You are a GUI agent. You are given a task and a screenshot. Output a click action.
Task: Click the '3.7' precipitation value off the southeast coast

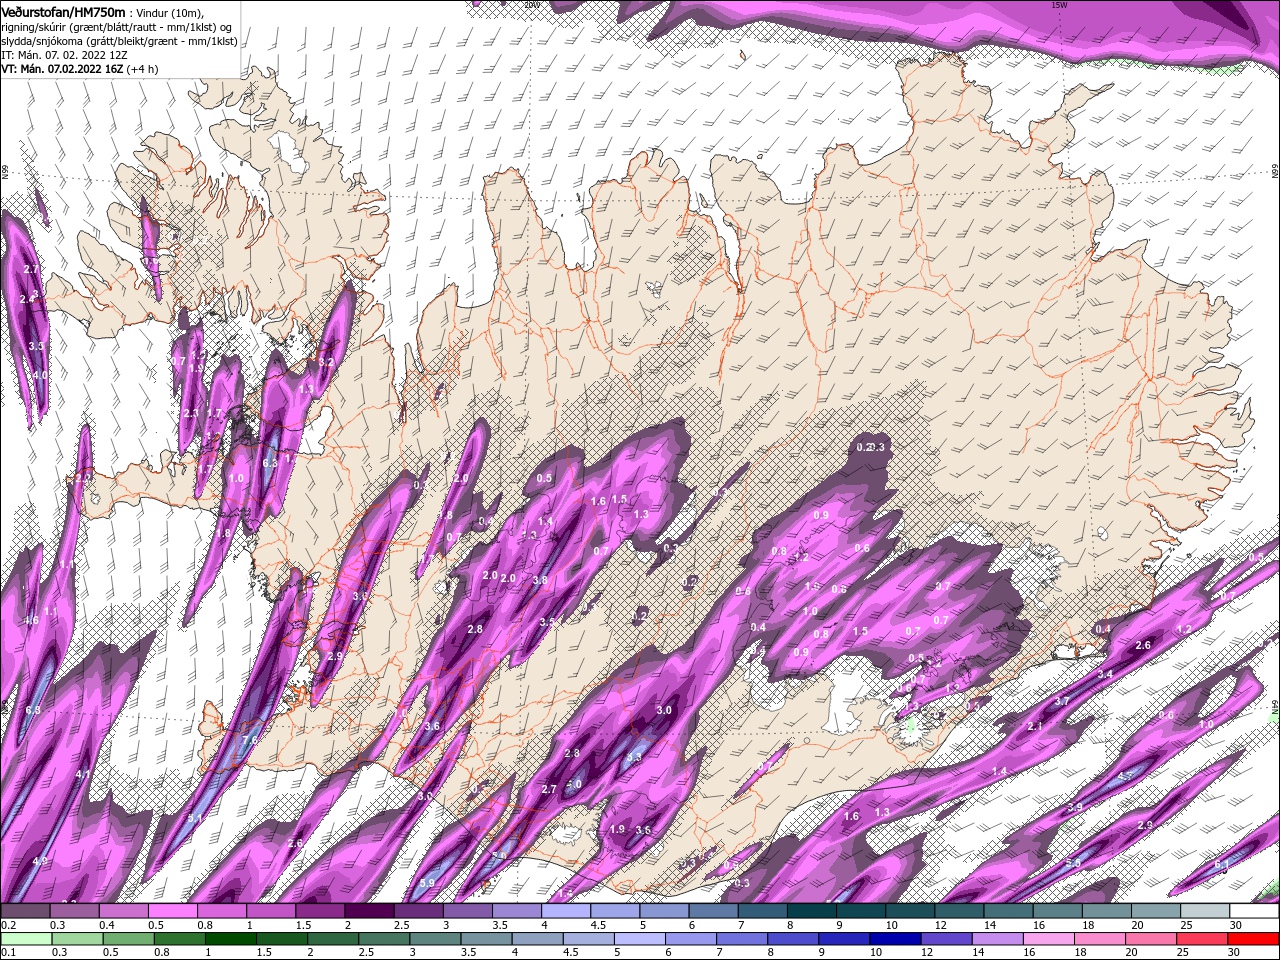(x=1062, y=701)
